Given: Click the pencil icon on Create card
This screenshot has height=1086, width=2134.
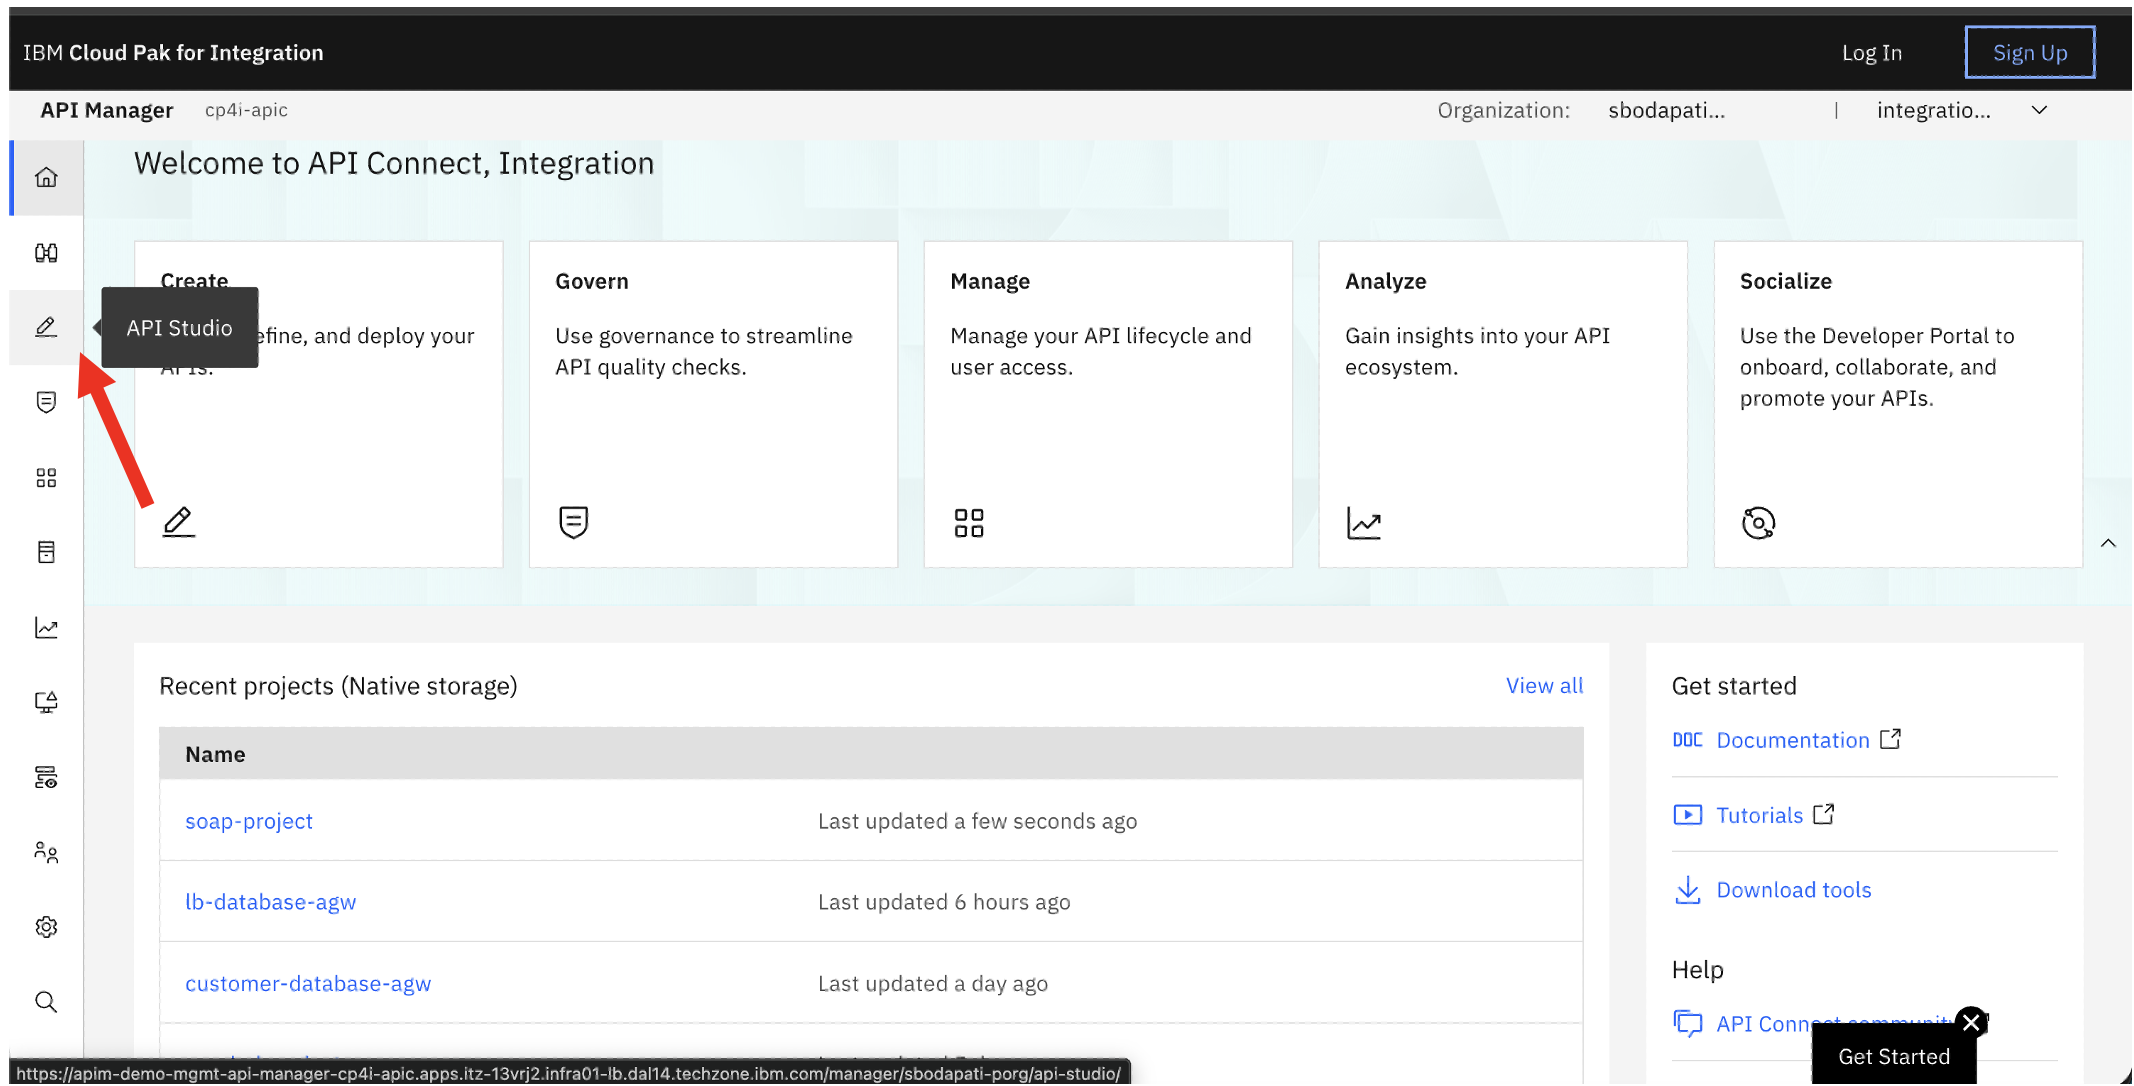Looking at the screenshot, I should [178, 522].
